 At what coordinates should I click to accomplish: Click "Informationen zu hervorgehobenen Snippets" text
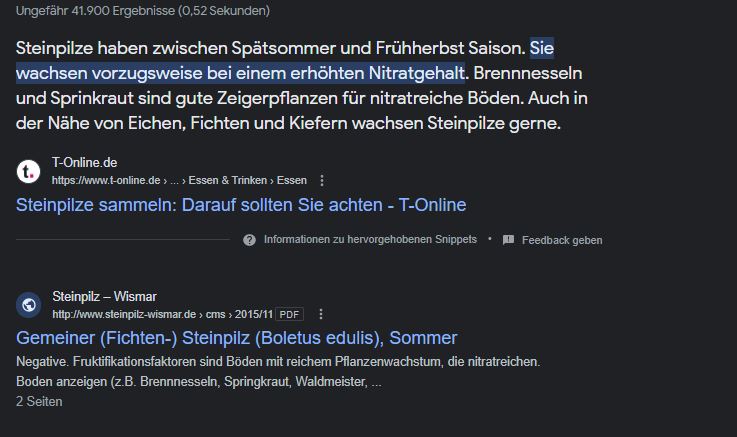[370, 240]
